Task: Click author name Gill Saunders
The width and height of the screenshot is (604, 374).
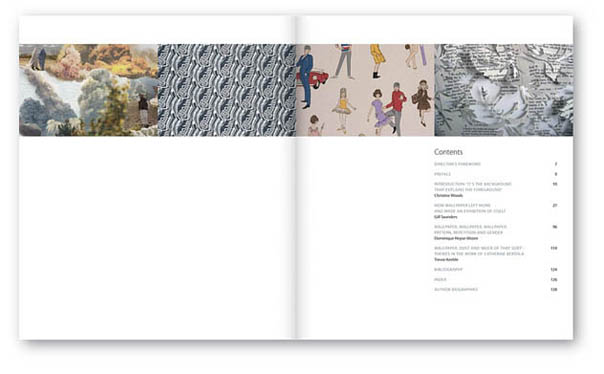Action: (446, 217)
